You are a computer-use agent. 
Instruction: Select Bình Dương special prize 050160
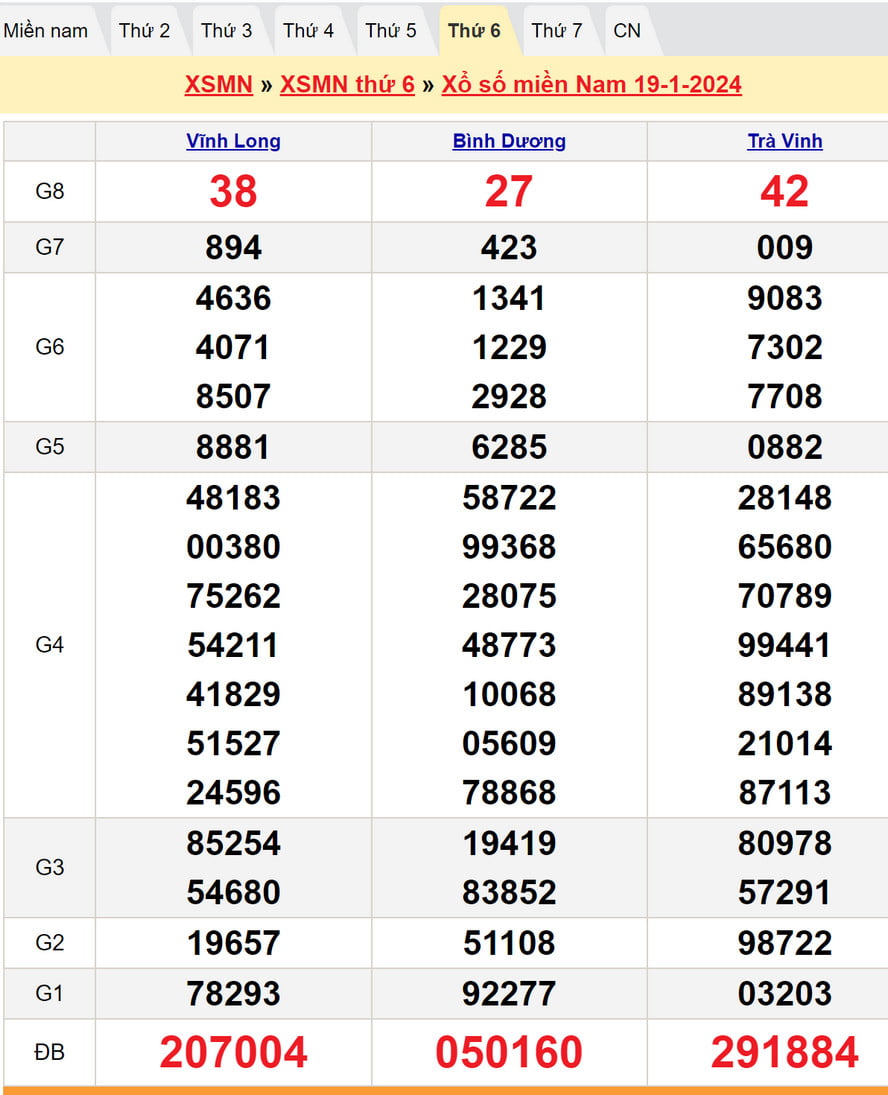click(509, 1052)
